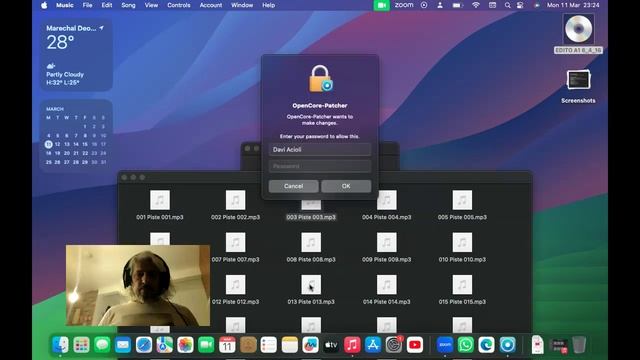The height and width of the screenshot is (360, 640).
Task: Open the Window menu
Action: click(242, 5)
